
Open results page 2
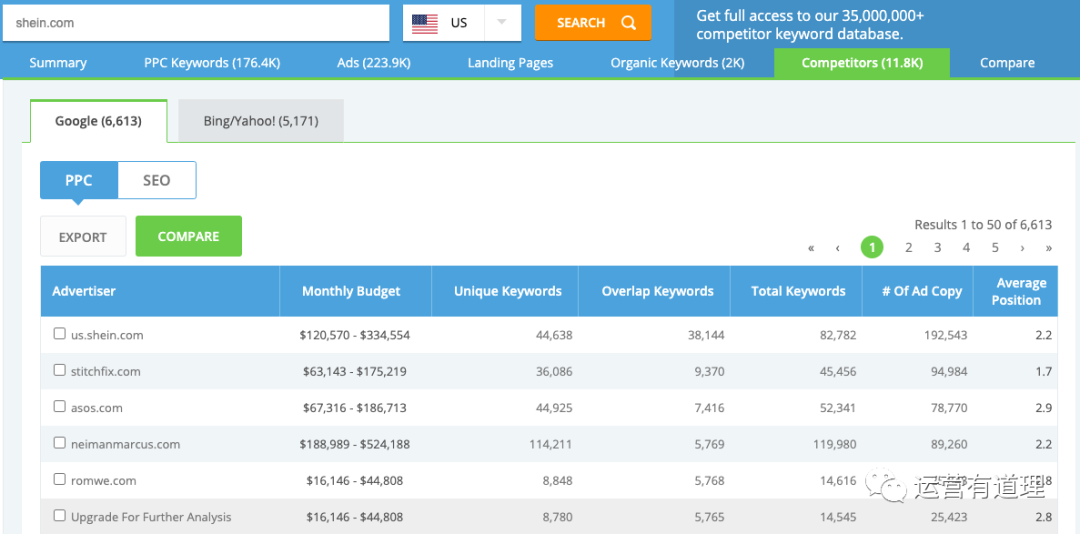[908, 248]
